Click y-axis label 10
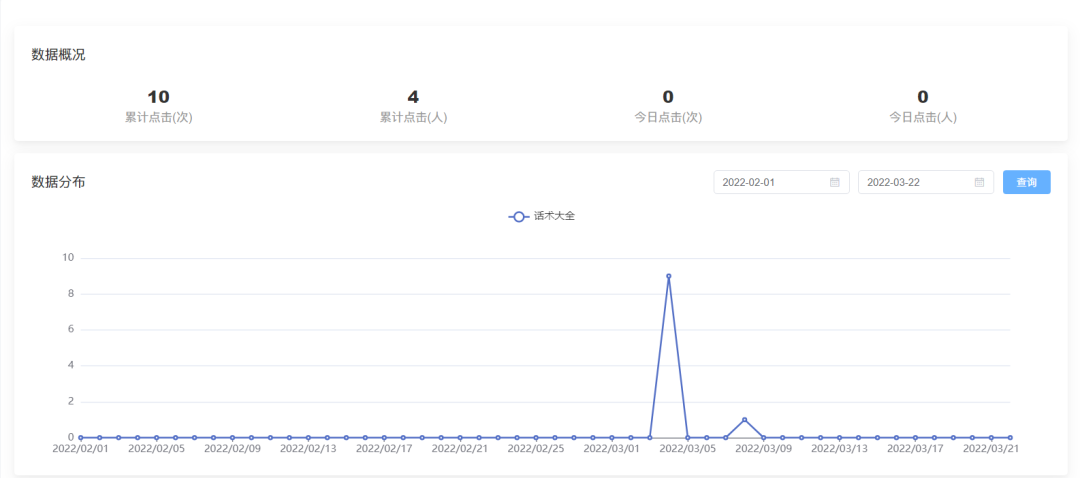 click(x=68, y=258)
